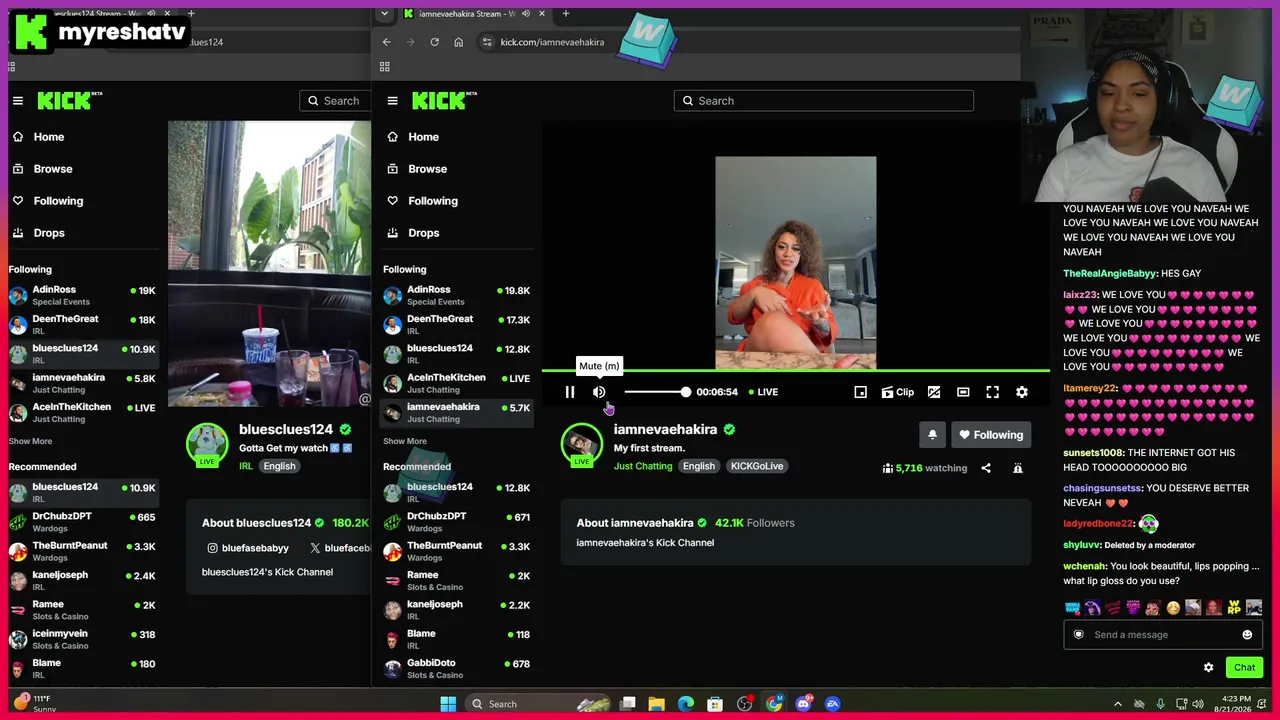1280x720 pixels.
Task: Open DrChubzDPT in front Recommended list
Action: (457, 522)
